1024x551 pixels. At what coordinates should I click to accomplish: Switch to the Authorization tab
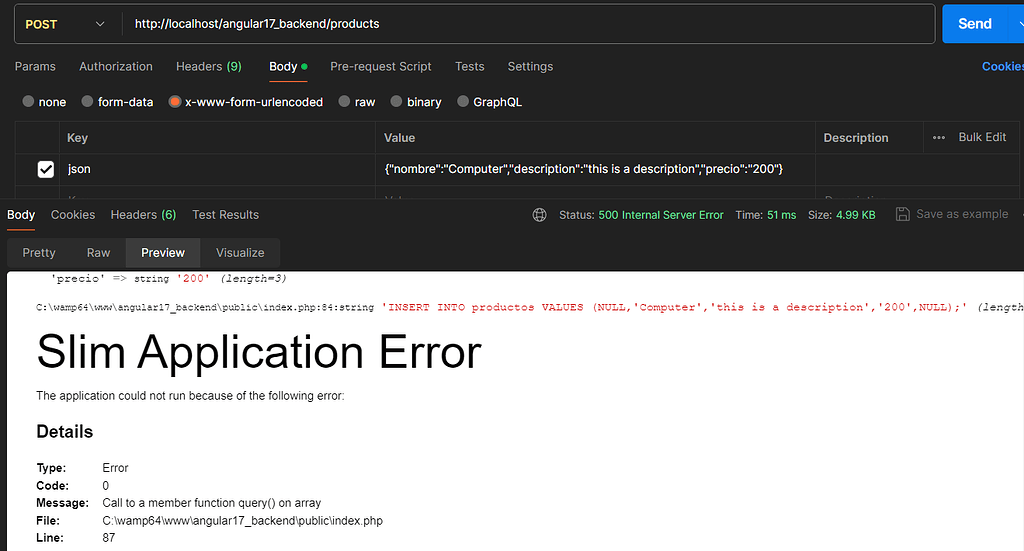coord(116,67)
